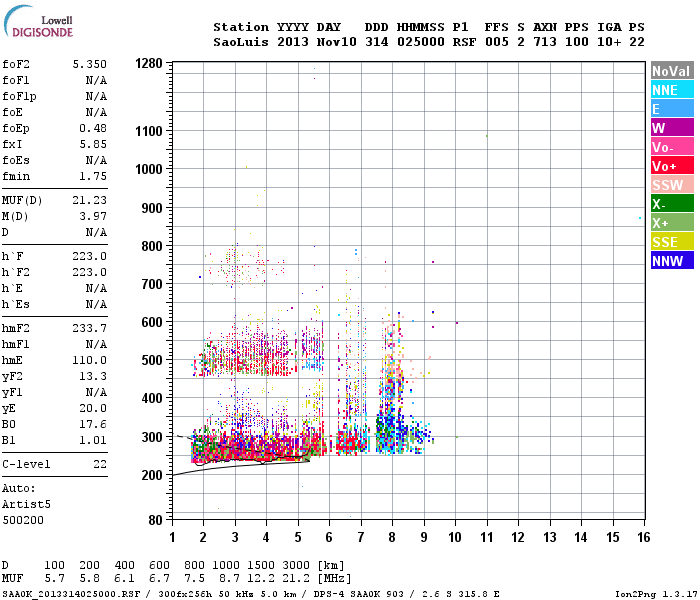Click the B0 value 17.6

[93, 424]
